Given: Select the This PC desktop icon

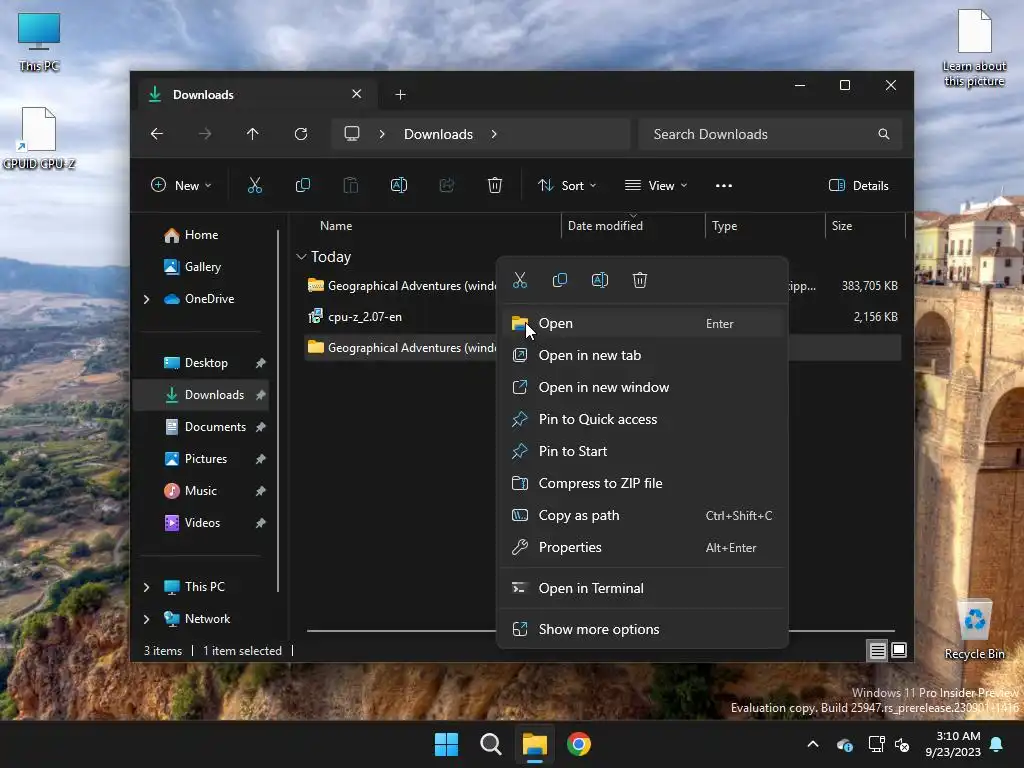Looking at the screenshot, I should coord(39,40).
